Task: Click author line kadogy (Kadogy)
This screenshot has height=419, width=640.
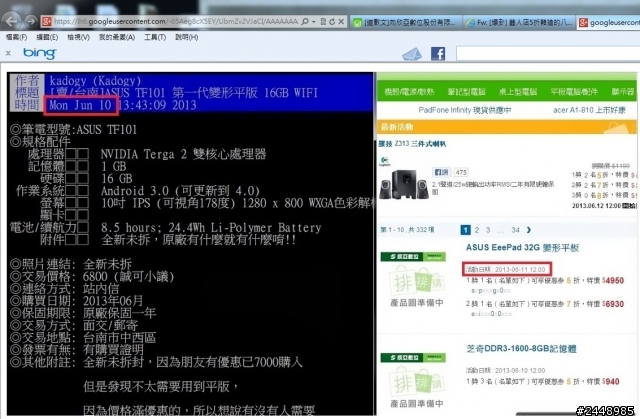Action: point(95,80)
